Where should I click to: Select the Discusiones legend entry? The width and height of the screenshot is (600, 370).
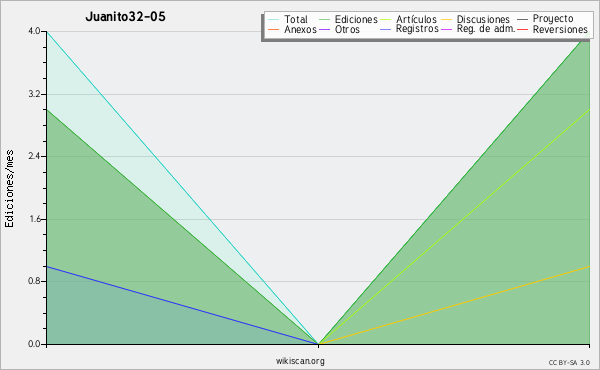[x=483, y=19]
